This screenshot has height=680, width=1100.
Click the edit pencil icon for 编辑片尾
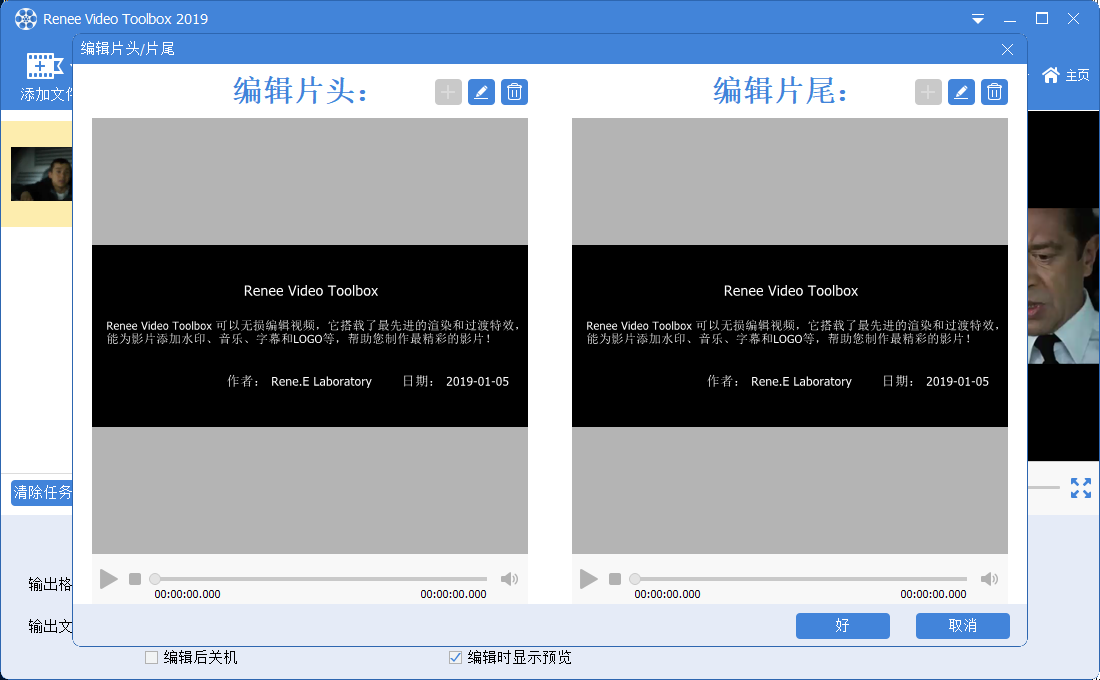pyautogui.click(x=961, y=92)
